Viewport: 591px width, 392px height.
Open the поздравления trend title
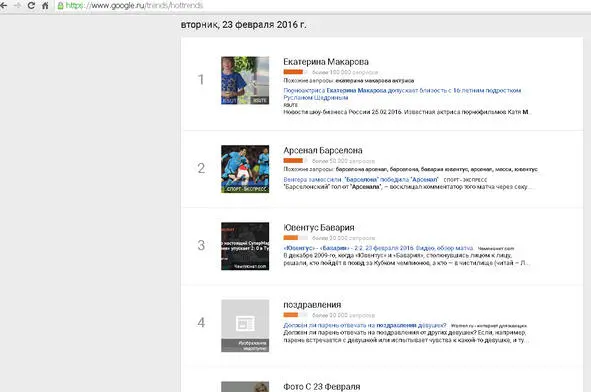coord(312,305)
